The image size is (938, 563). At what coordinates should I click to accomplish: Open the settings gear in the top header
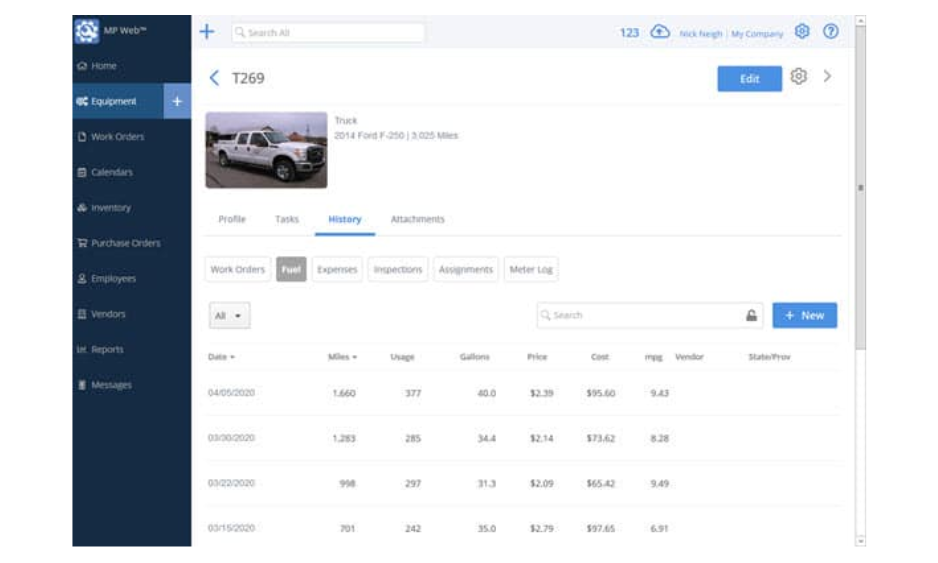[802, 32]
